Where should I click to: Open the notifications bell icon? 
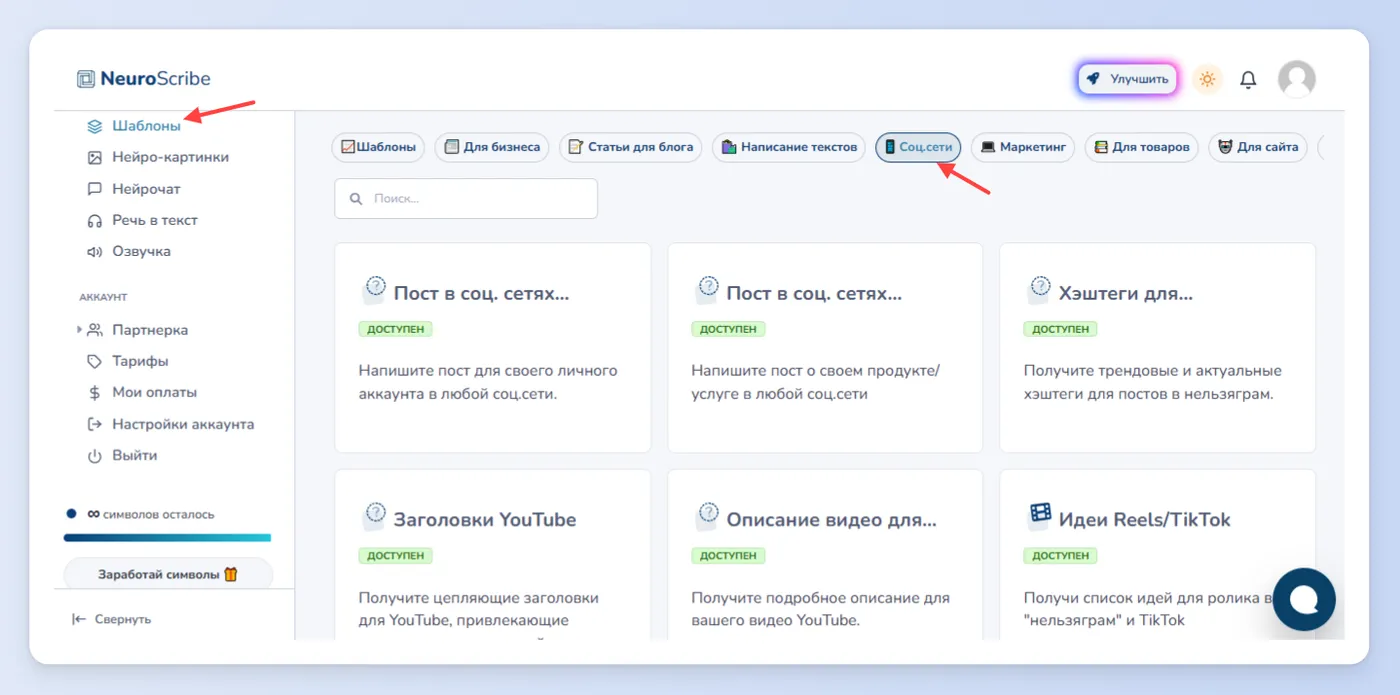(x=1248, y=79)
